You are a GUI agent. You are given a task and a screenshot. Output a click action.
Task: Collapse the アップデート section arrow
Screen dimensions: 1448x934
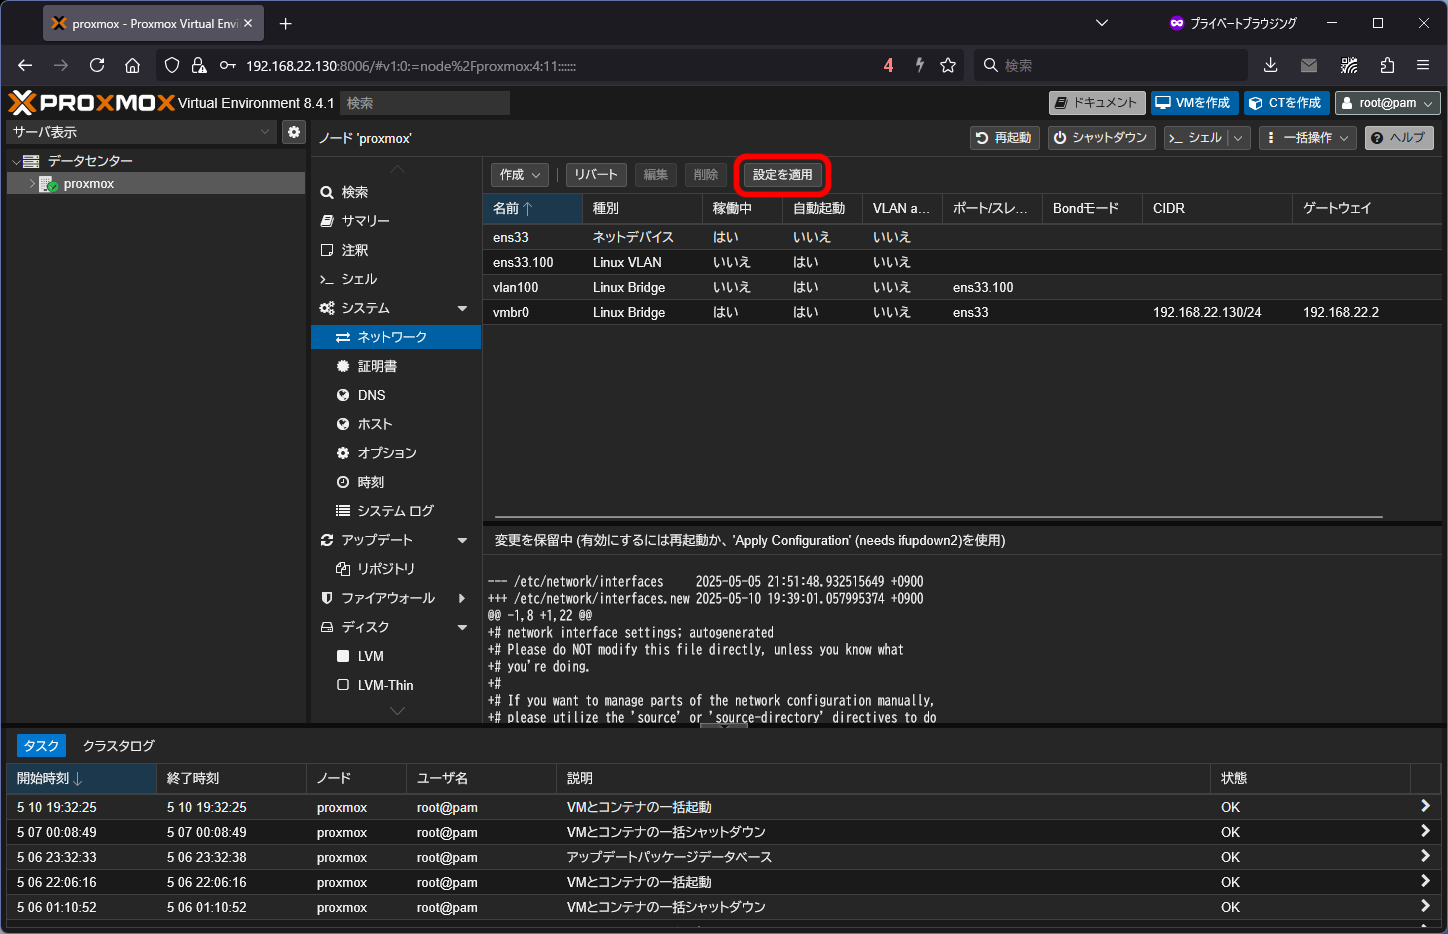tap(462, 540)
